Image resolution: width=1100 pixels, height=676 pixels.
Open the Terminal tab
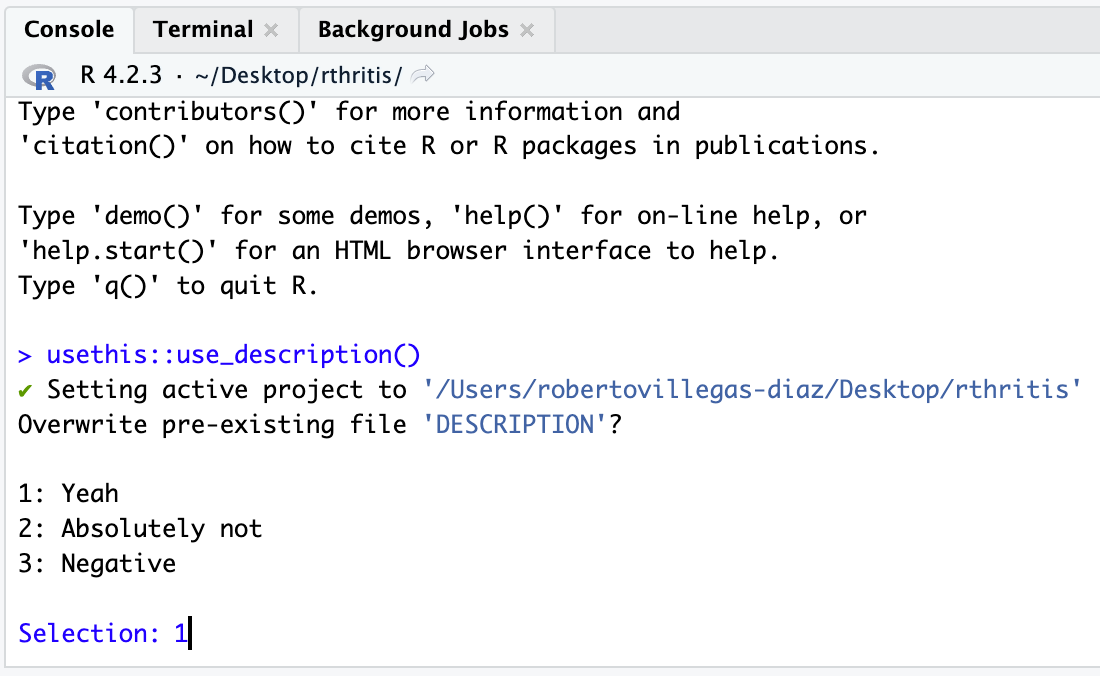point(203,29)
